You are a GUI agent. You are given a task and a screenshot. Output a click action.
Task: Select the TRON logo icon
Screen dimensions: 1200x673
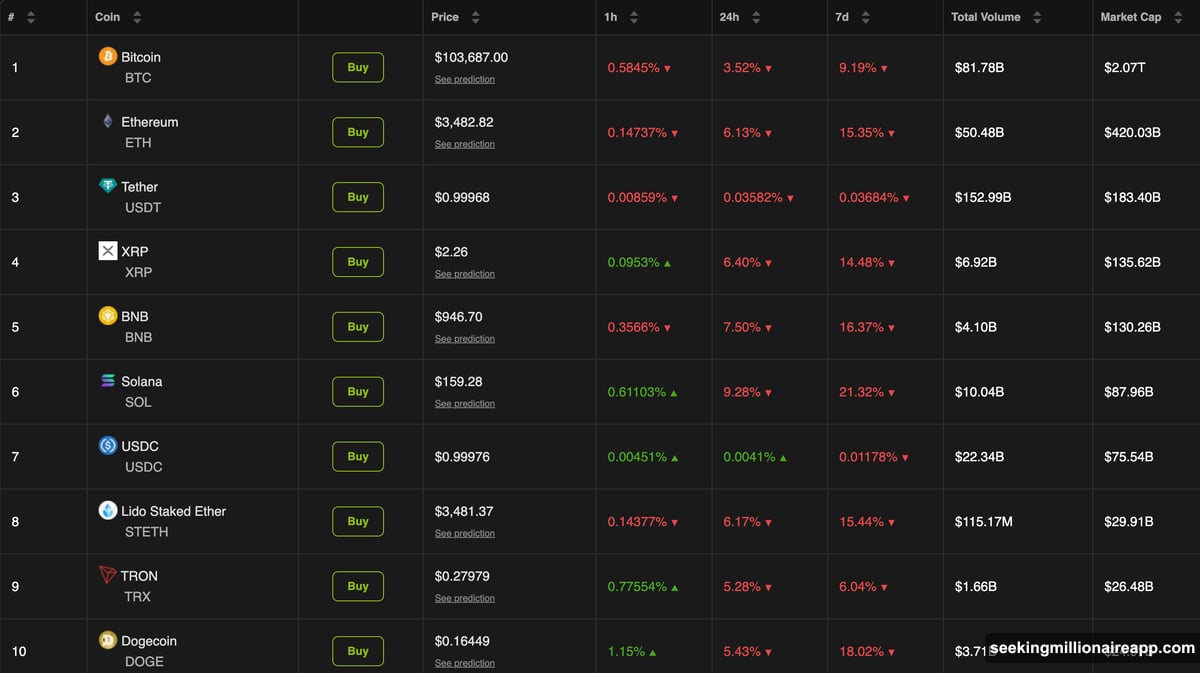[107, 576]
